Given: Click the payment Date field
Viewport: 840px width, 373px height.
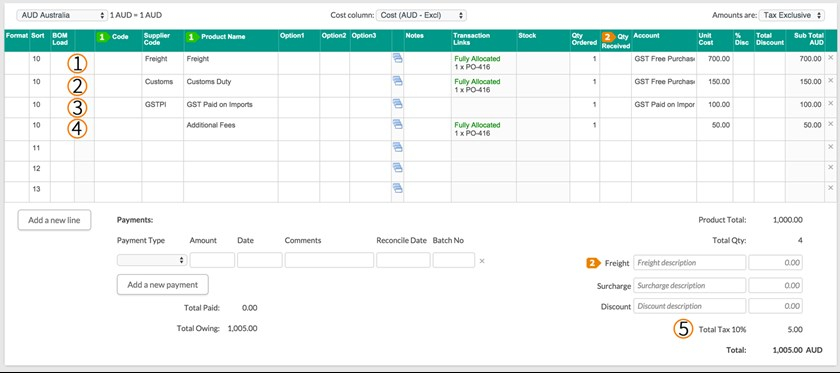Looking at the screenshot, I should point(260,260).
